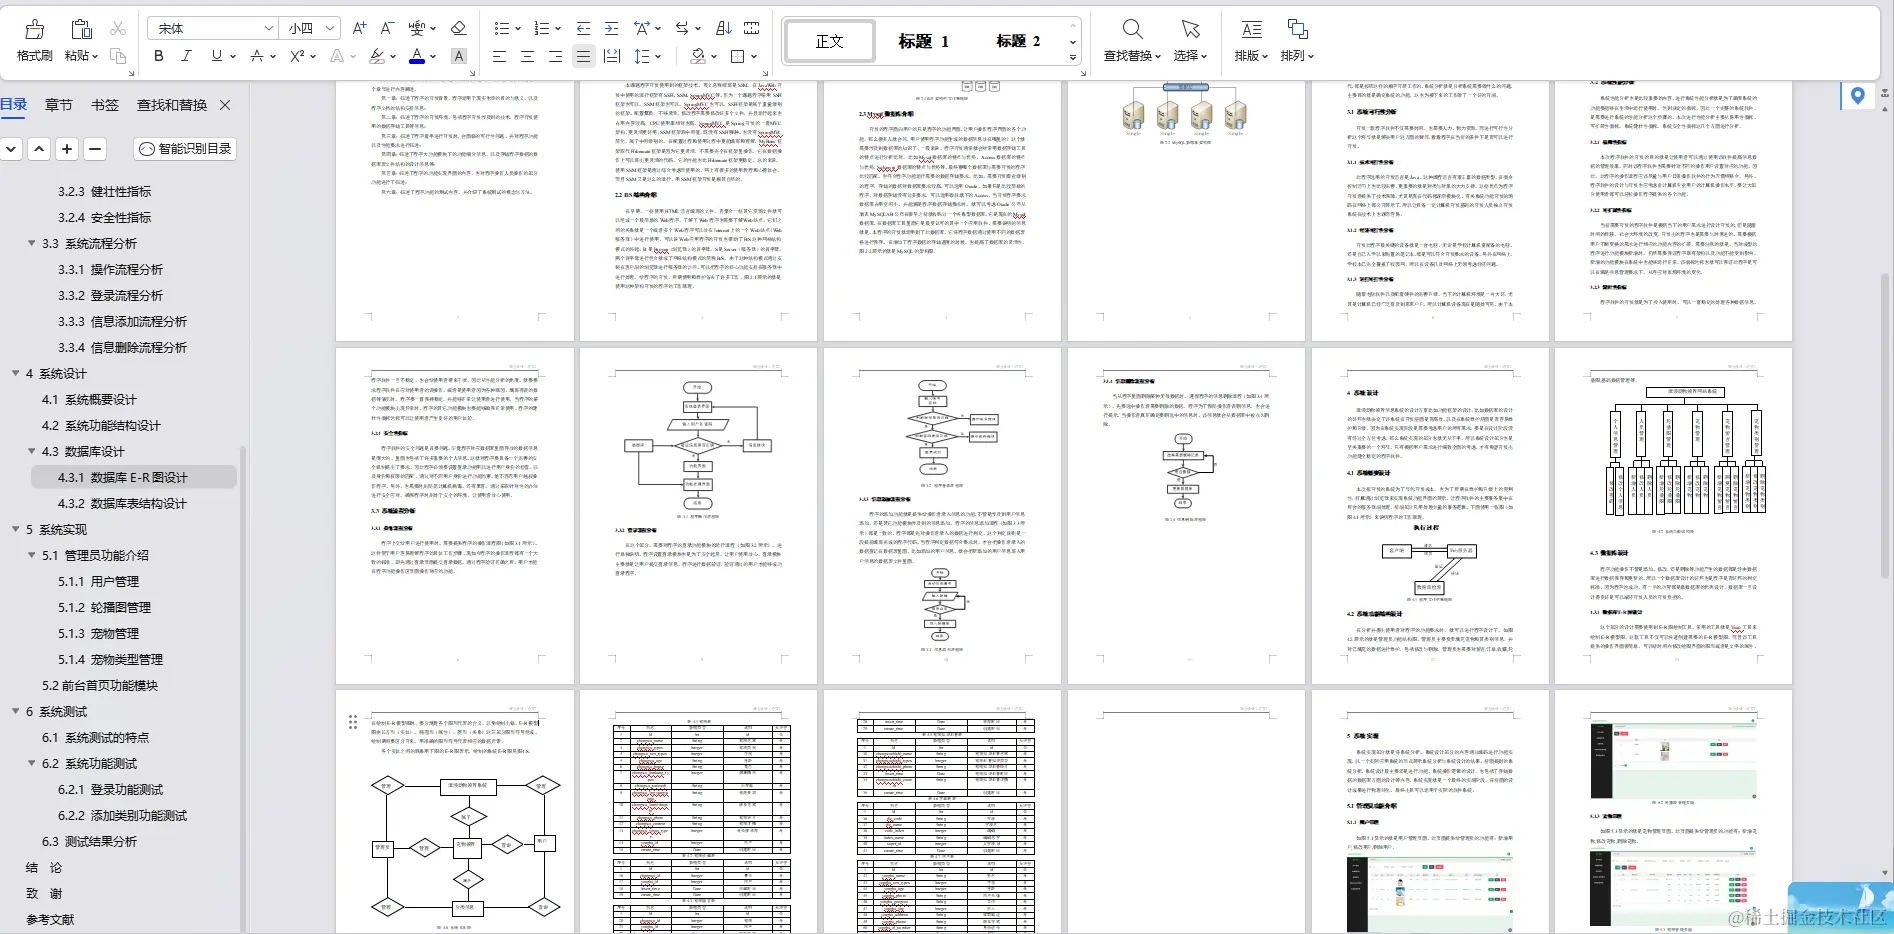Screen dimensions: 1894x934
Task: Apply strikethrough to text
Action: pos(257,56)
